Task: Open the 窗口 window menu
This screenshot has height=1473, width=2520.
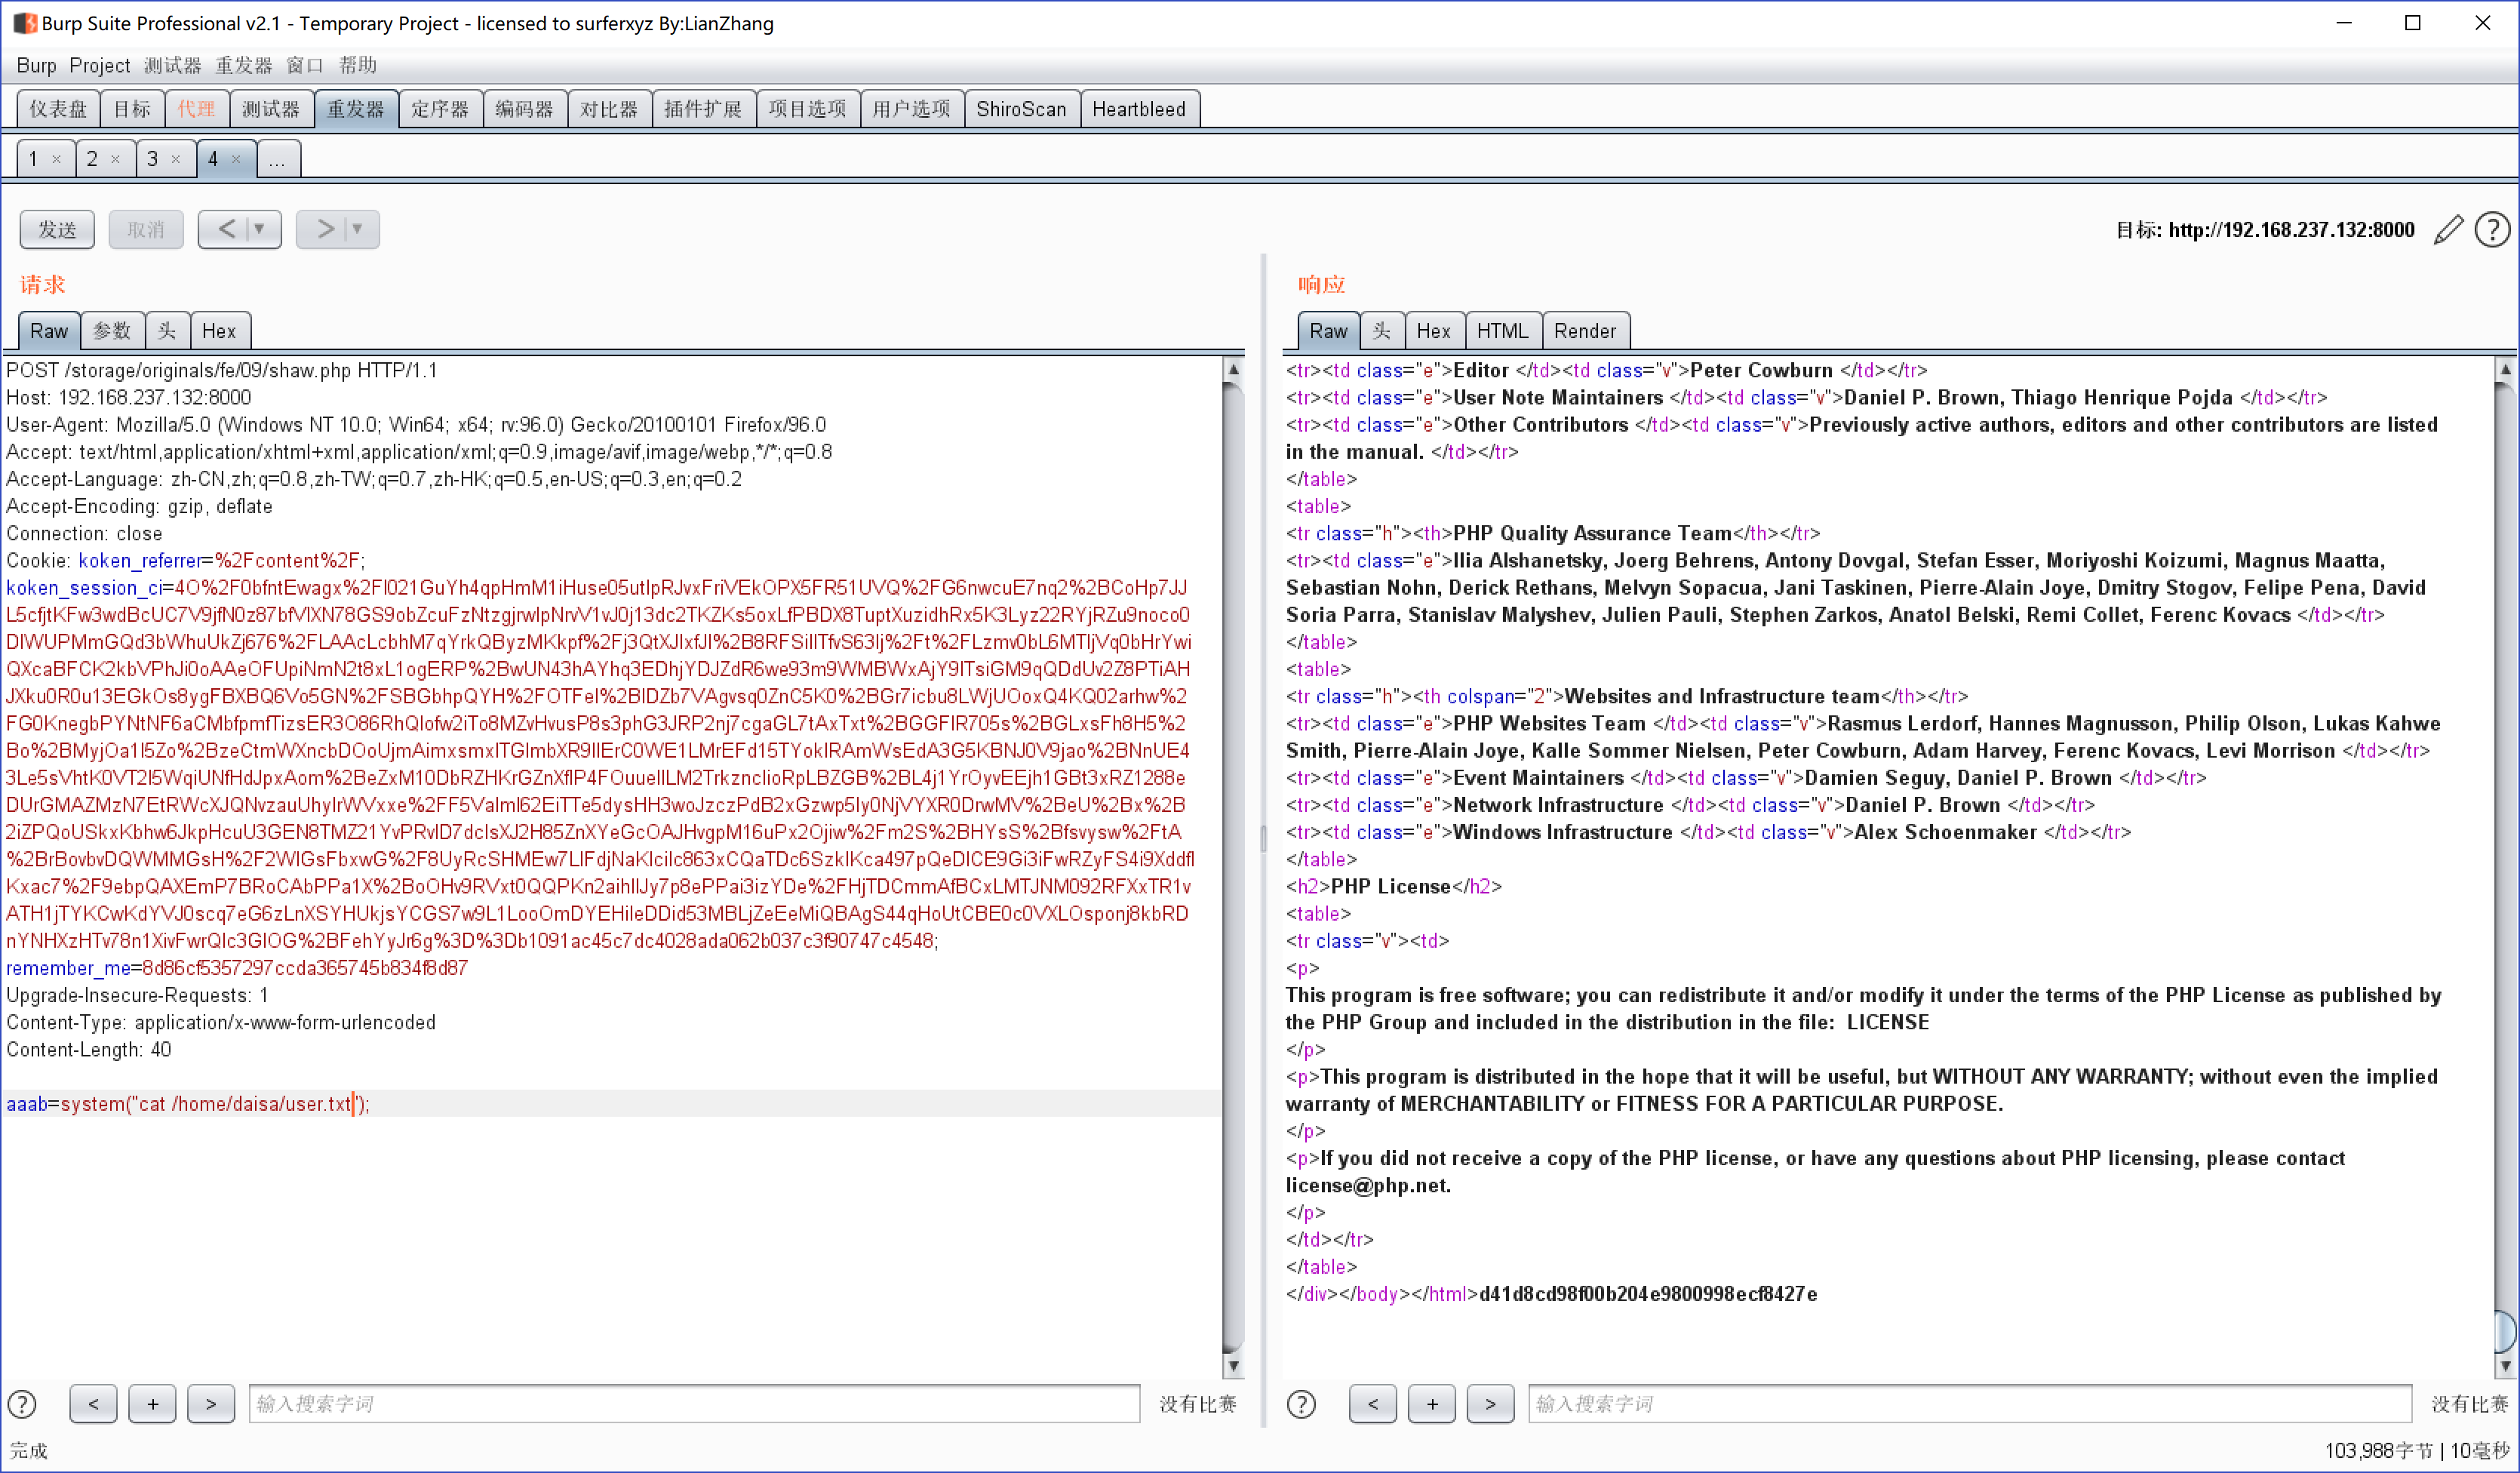Action: pyautogui.click(x=305, y=65)
